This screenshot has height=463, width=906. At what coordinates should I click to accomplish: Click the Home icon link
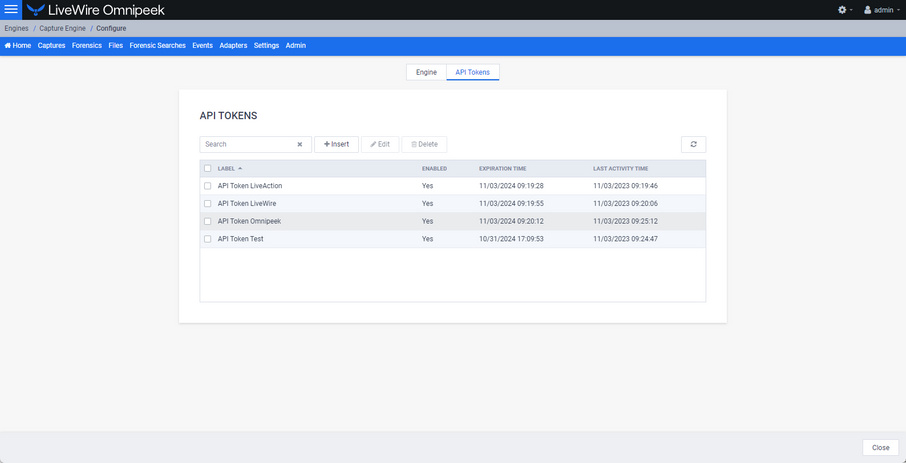tap(18, 46)
